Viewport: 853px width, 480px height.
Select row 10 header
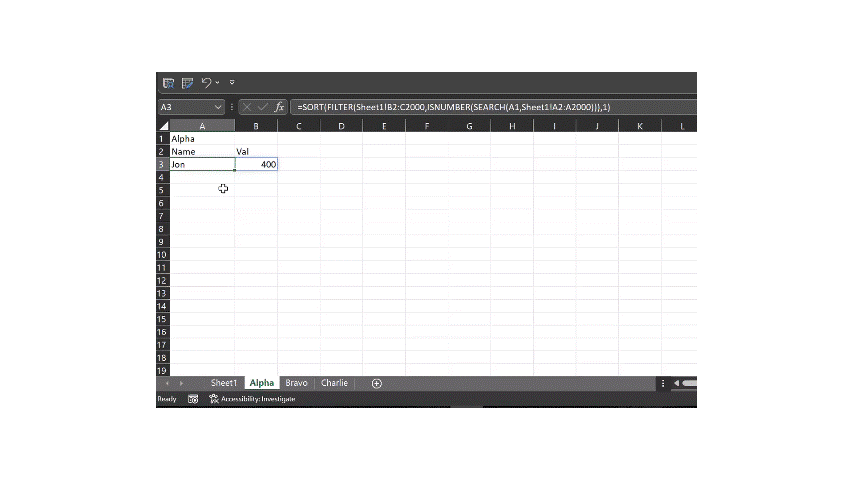tap(163, 255)
